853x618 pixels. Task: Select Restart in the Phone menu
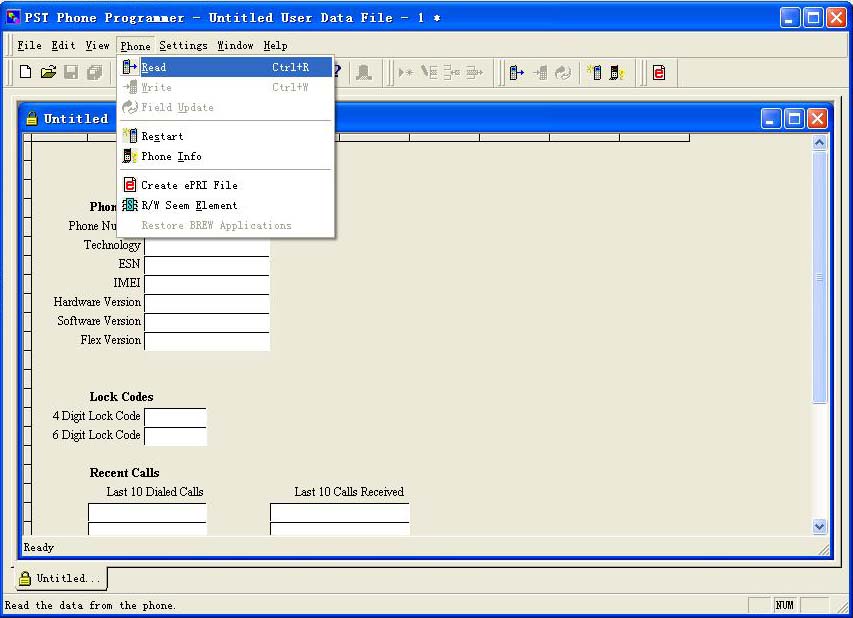point(162,136)
